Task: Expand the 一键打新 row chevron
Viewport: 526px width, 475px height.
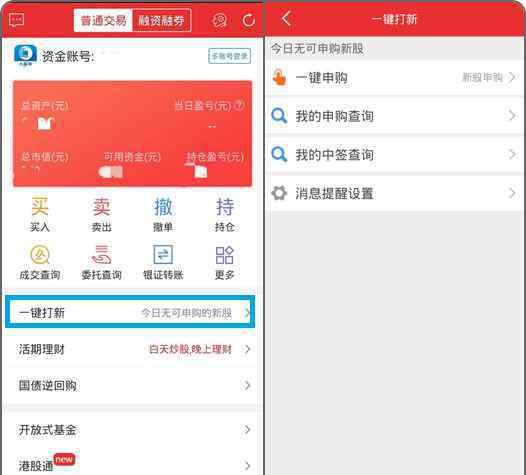Action: pos(247,313)
